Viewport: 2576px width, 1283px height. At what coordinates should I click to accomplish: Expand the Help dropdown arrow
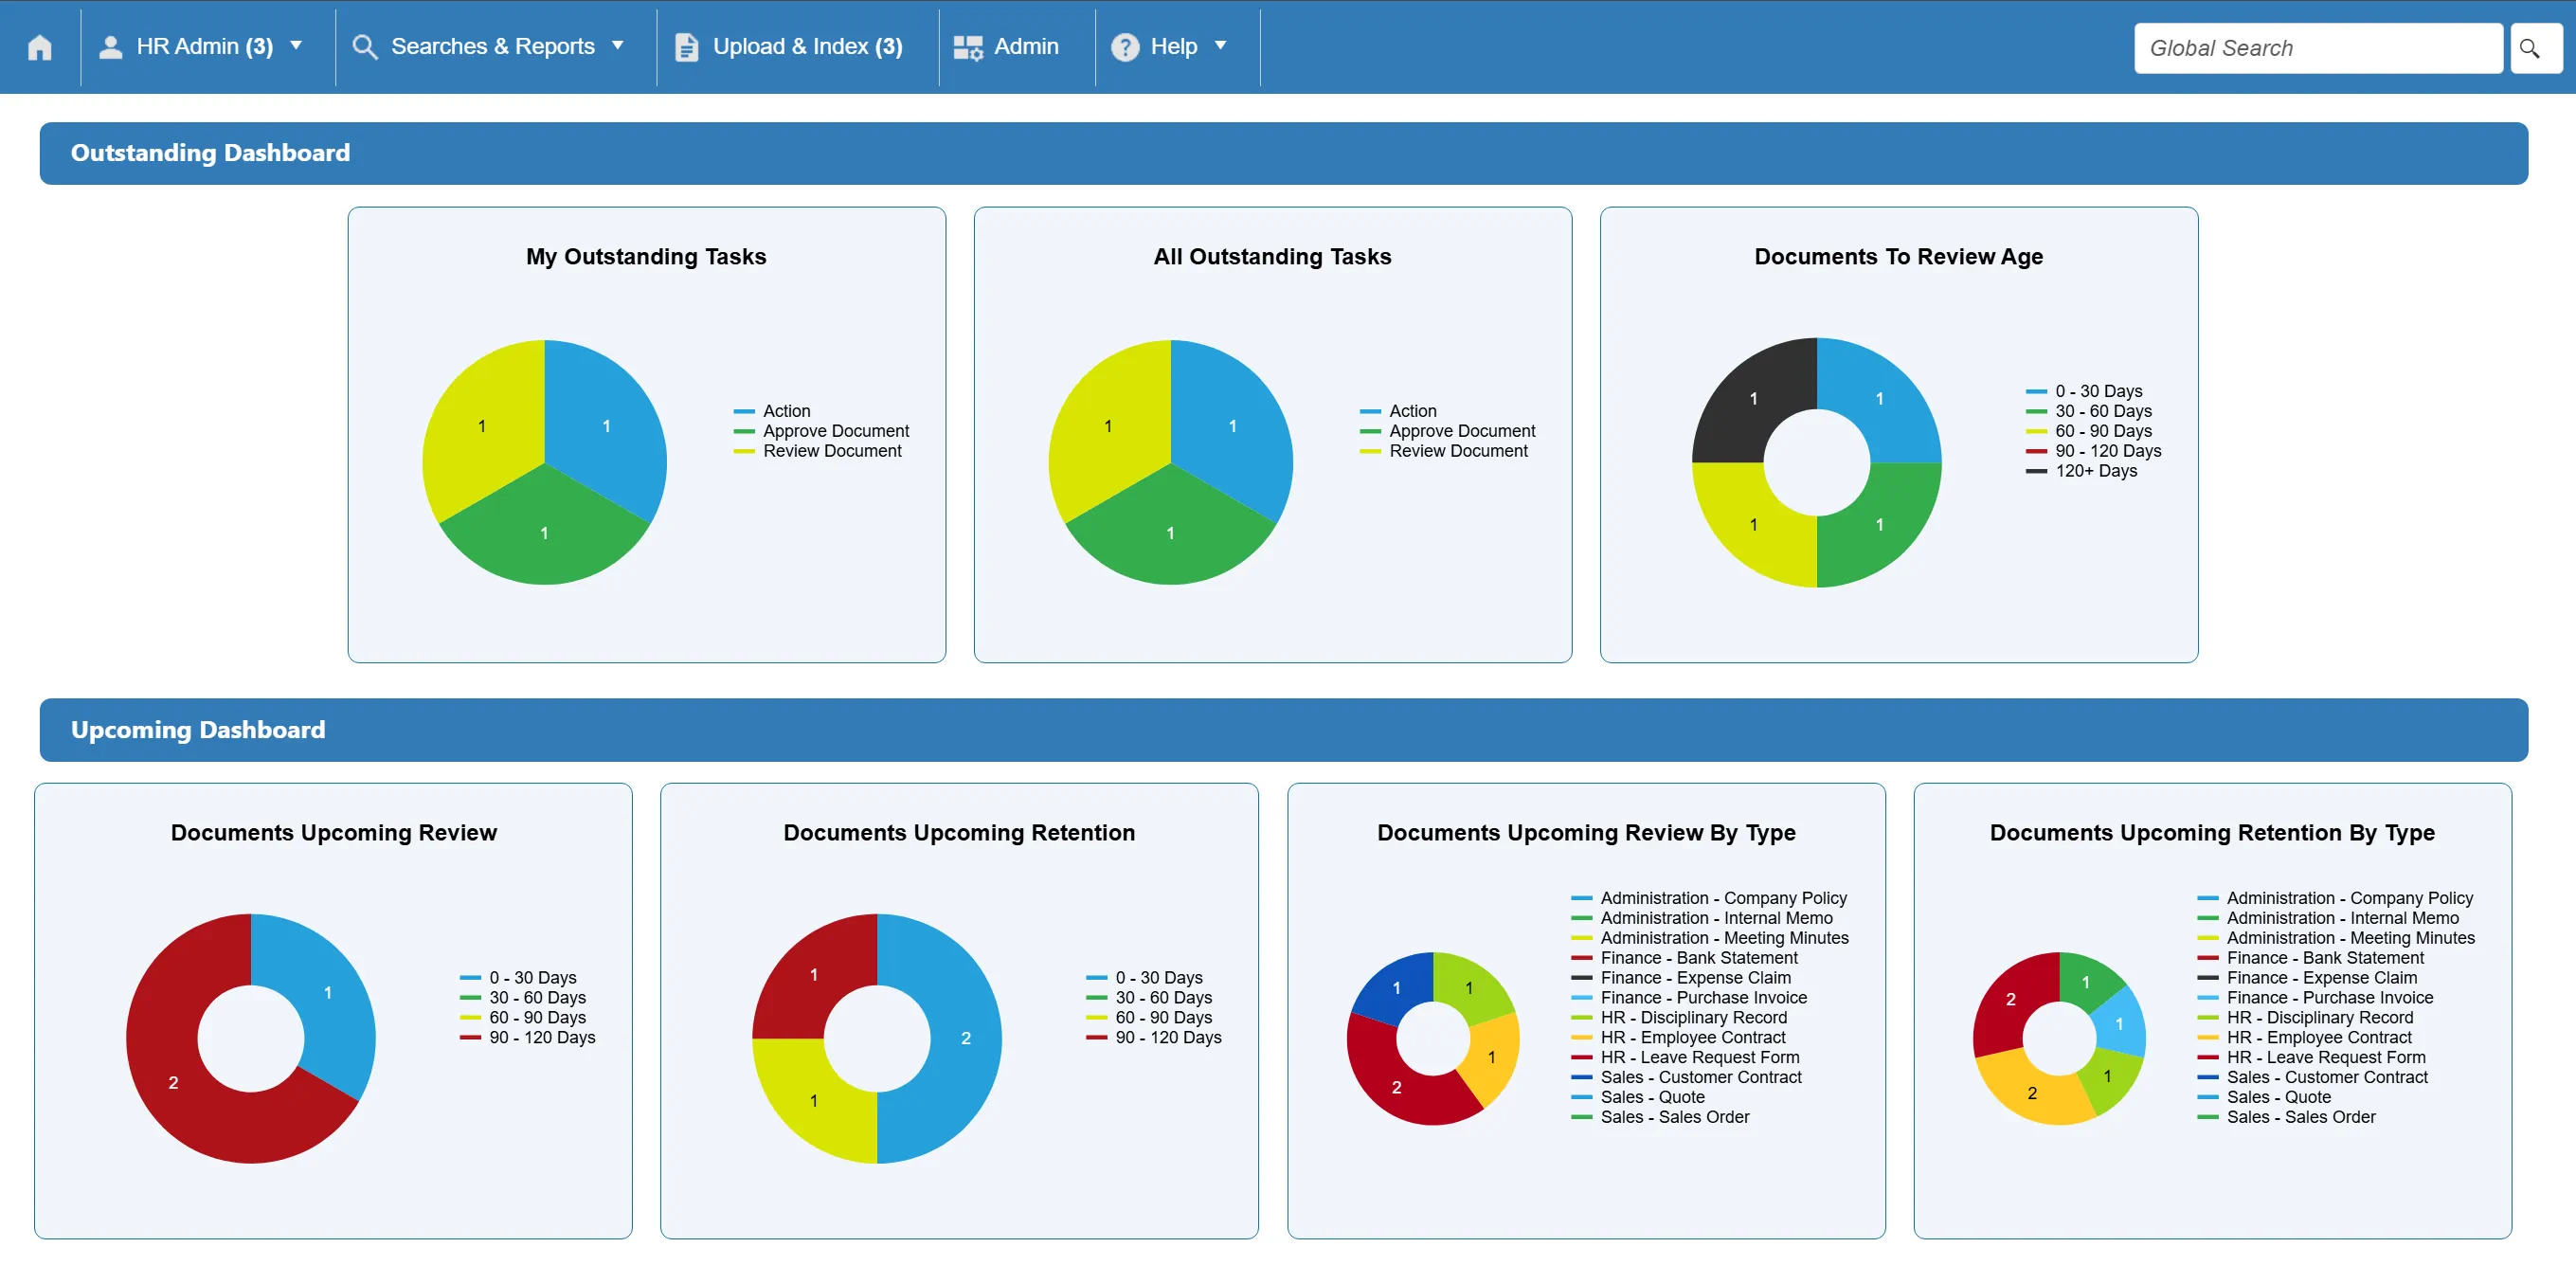[x=1220, y=46]
